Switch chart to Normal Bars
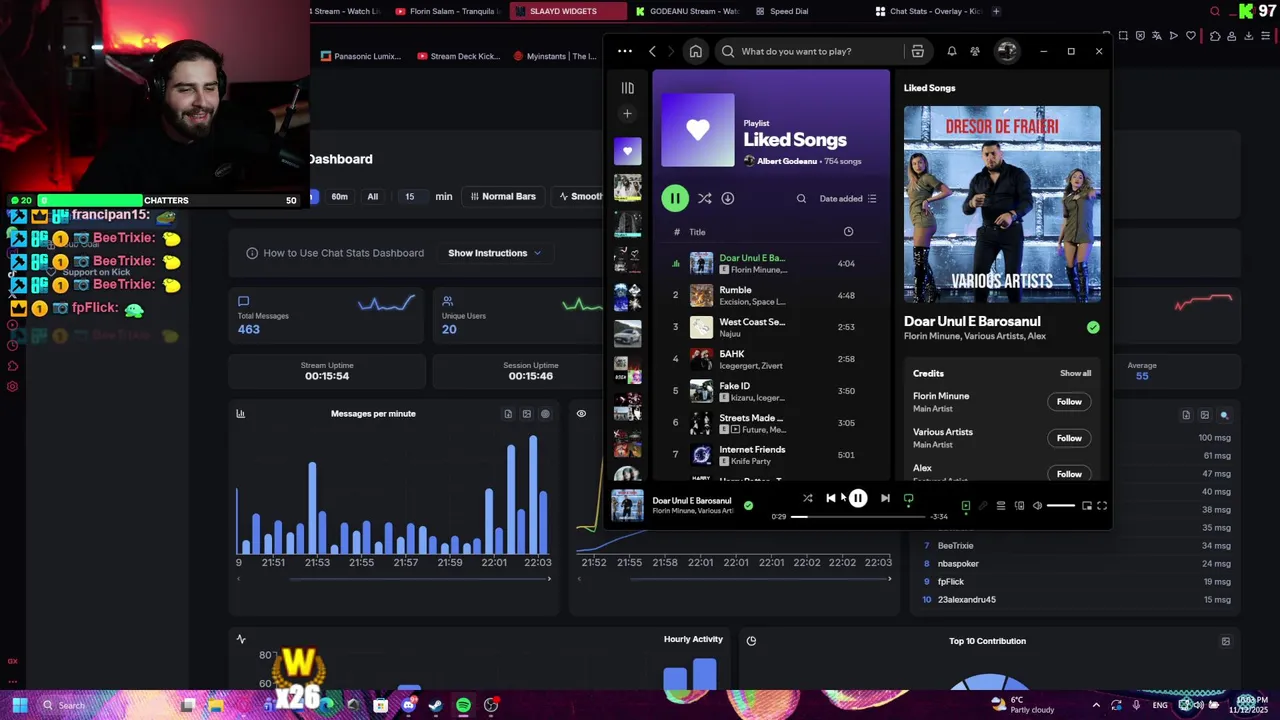This screenshot has width=1280, height=720. (x=503, y=197)
